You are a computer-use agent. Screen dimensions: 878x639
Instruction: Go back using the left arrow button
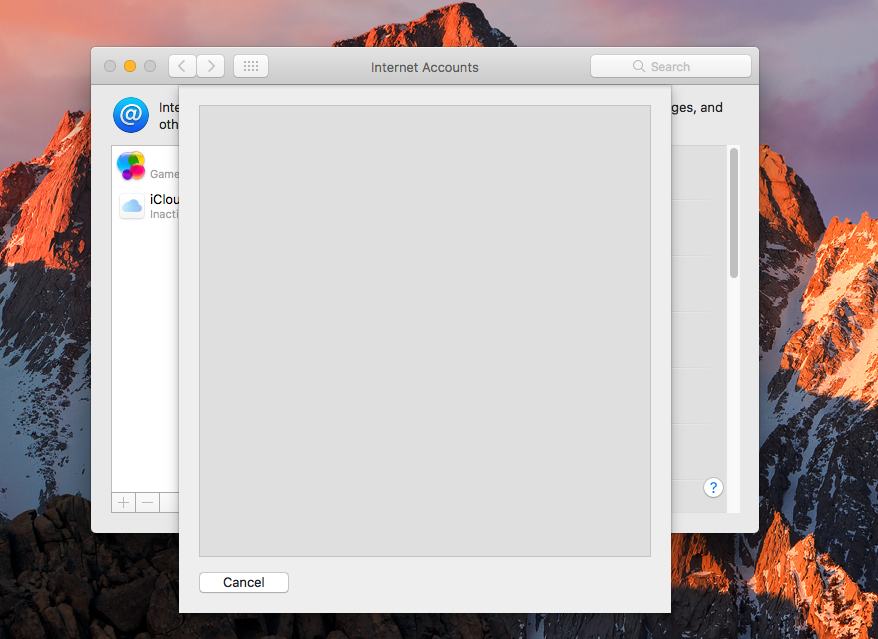[x=182, y=67]
